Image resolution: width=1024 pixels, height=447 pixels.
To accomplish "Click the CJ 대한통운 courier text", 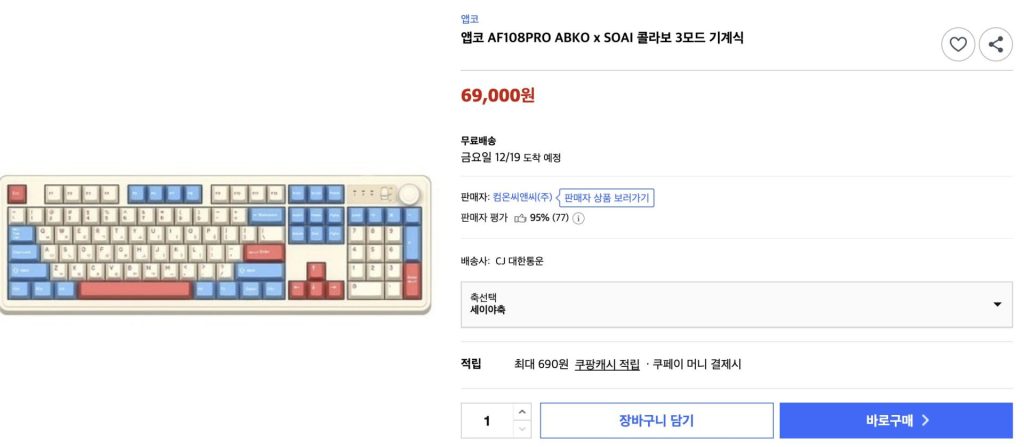I will [x=519, y=261].
